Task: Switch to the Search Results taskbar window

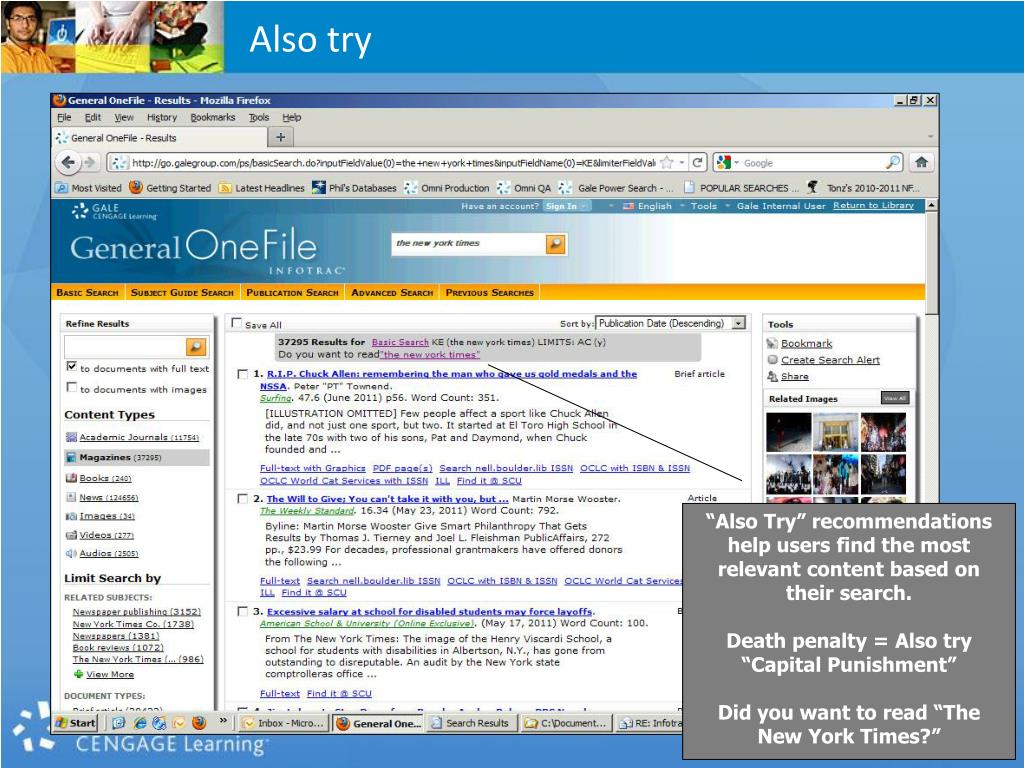Action: [x=470, y=723]
